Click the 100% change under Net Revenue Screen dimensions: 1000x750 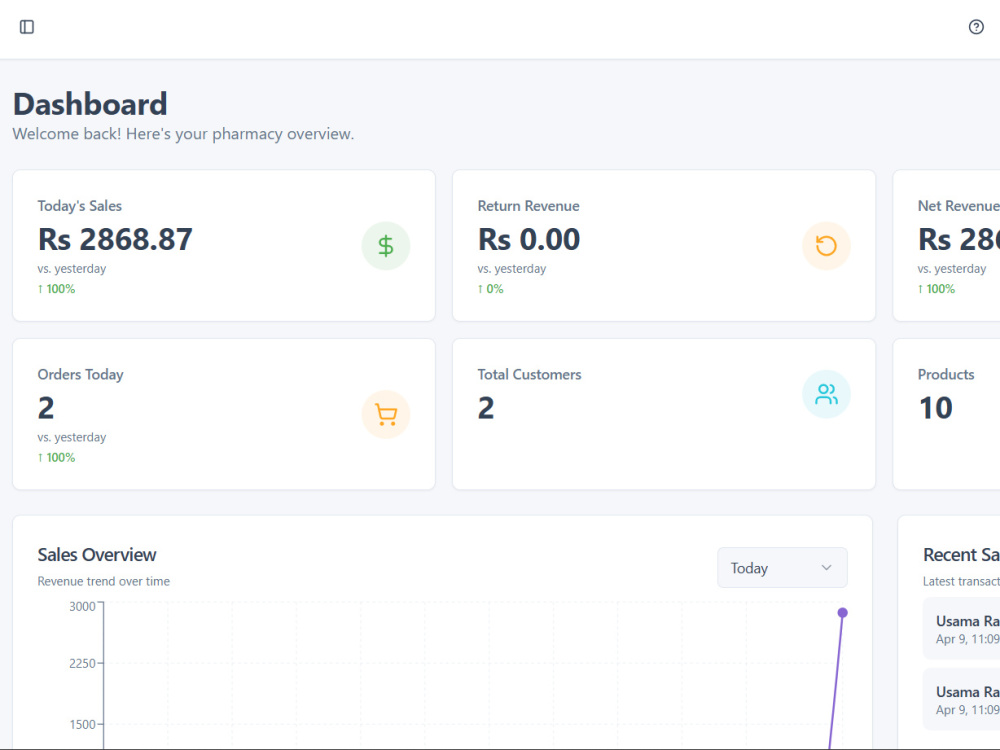936,289
